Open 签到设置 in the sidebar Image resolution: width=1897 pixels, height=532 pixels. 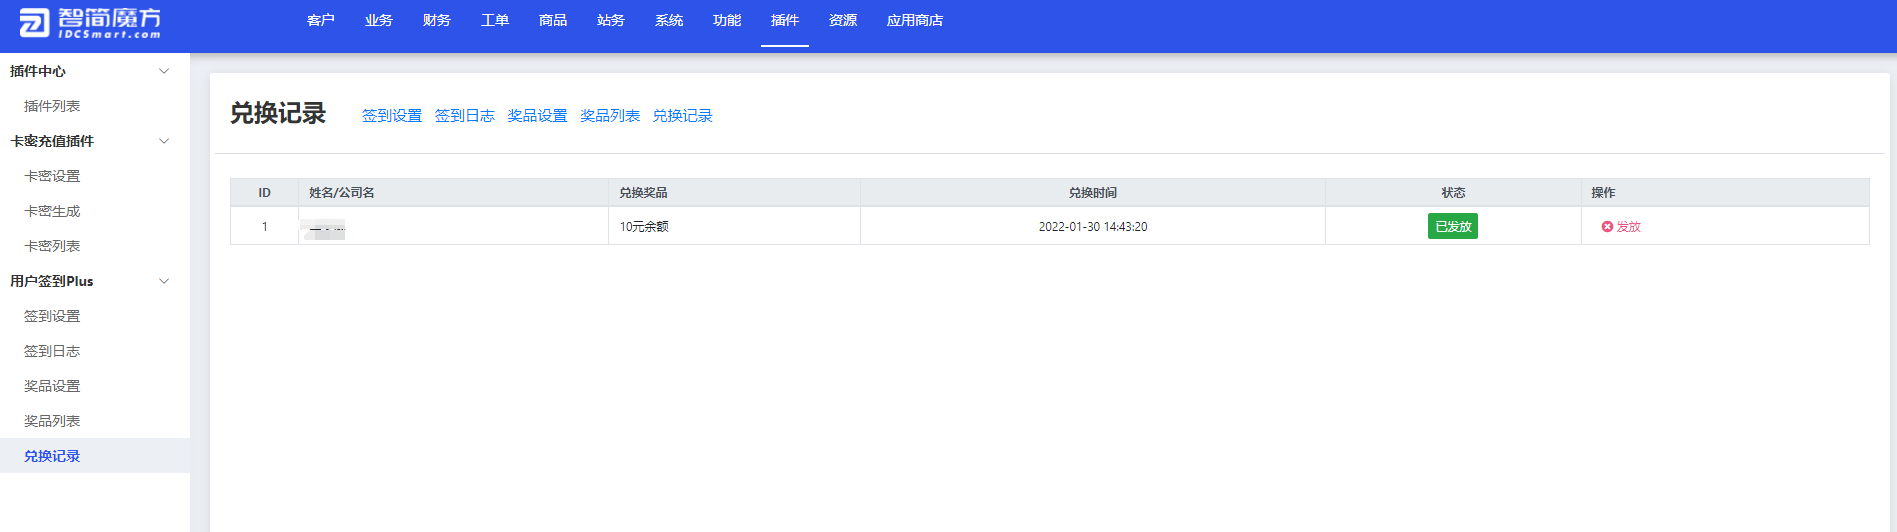(52, 316)
